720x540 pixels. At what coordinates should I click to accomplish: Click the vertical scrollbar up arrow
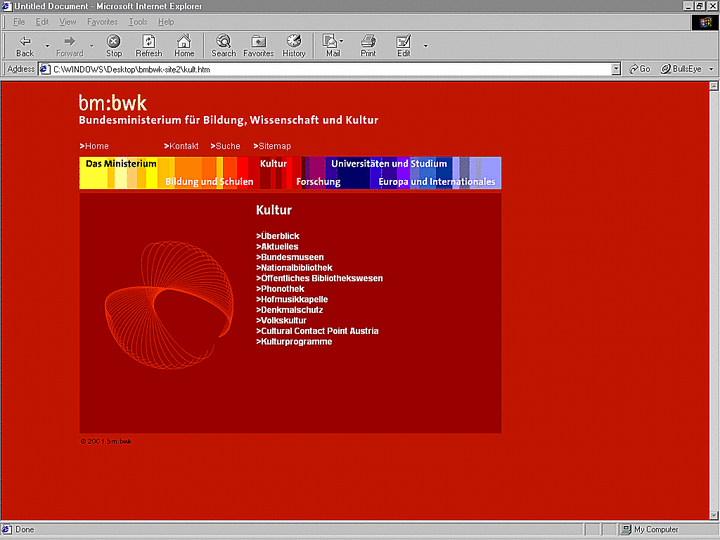tap(714, 85)
